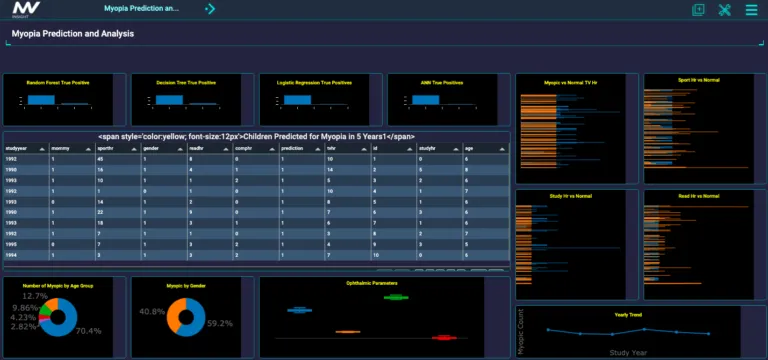The height and width of the screenshot is (360, 768).
Task: Click the Myopia Prediction and Analysis title
Action: [x=72, y=34]
